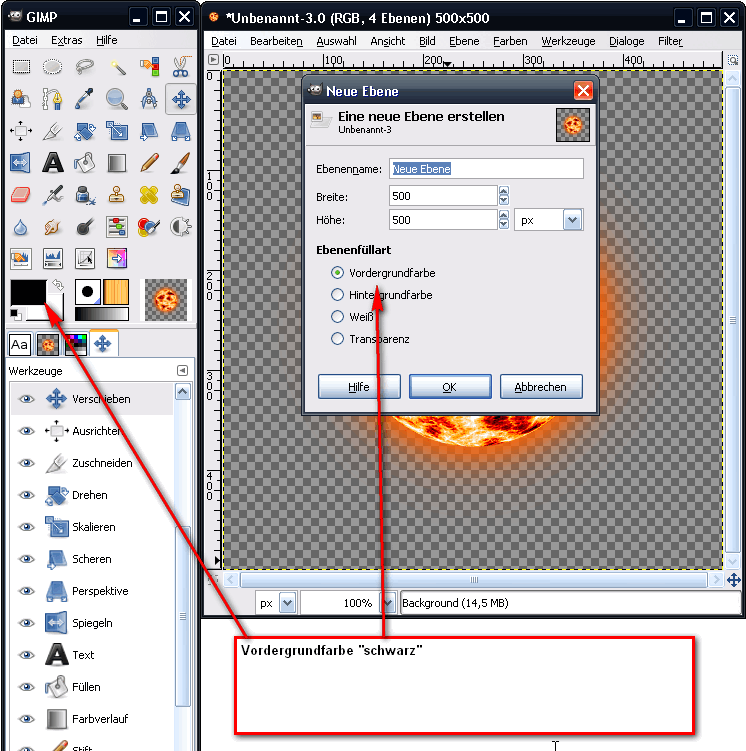Open the px unit dropdown in dialog

pos(572,220)
